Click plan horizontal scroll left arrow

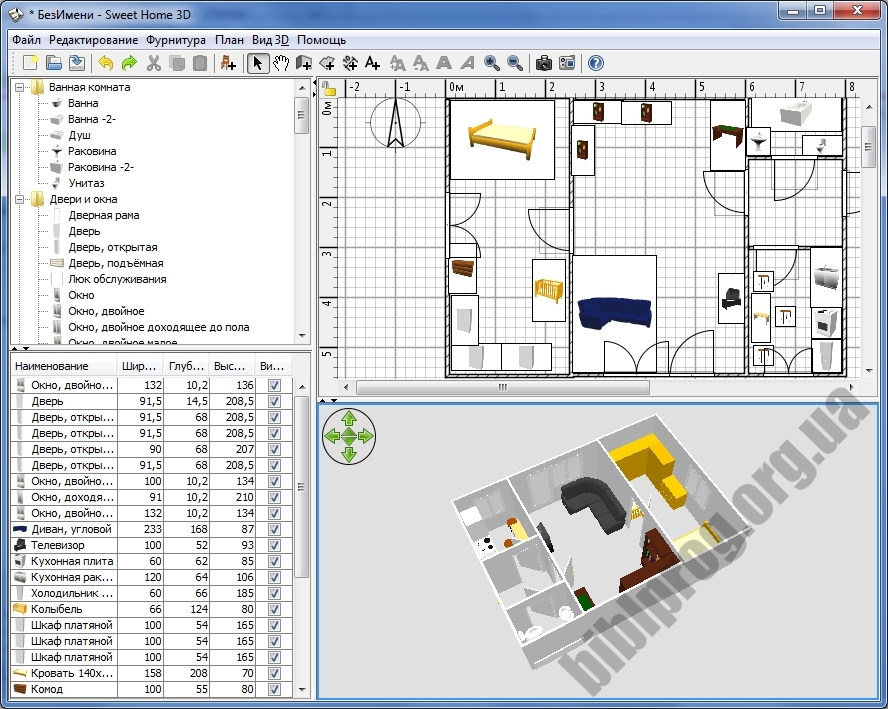point(347,387)
